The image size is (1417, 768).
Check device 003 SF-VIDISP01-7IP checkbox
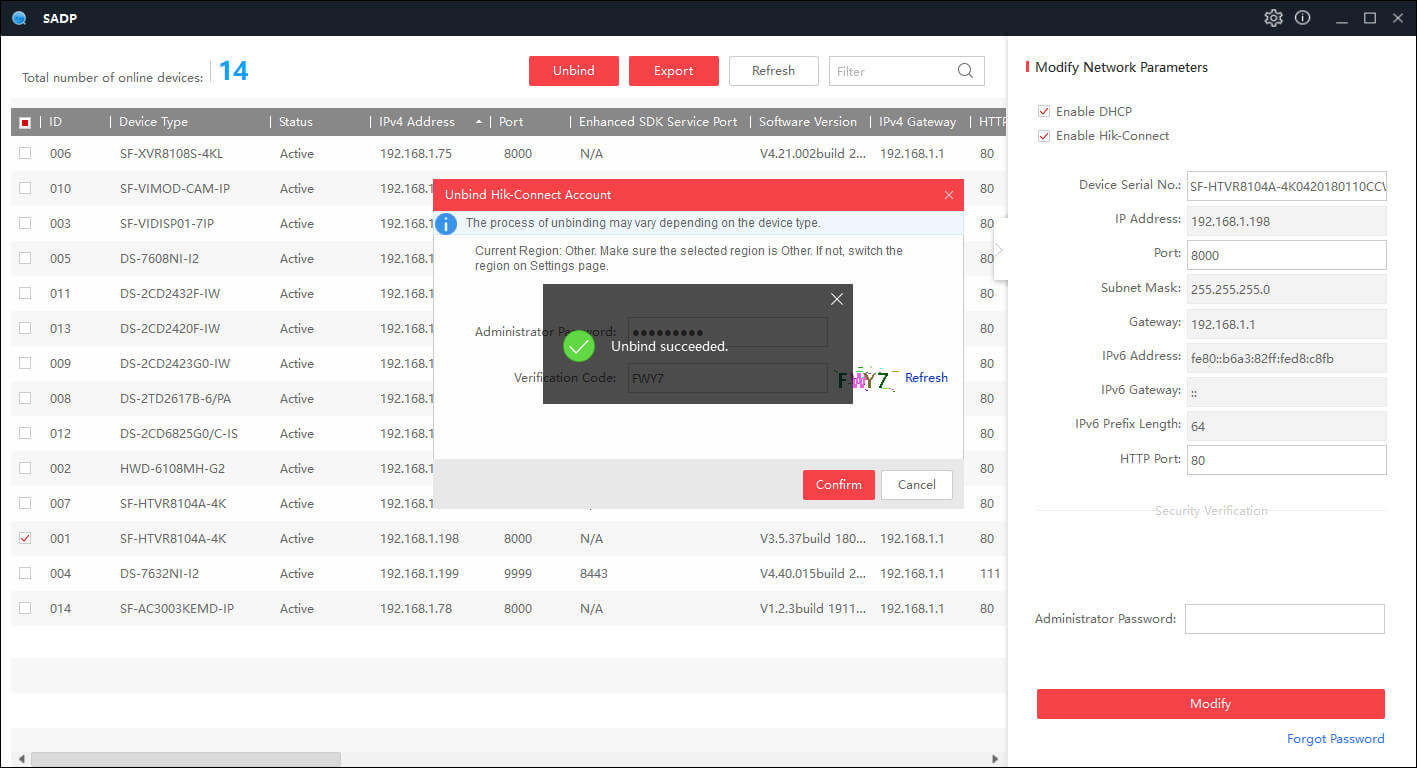[25, 223]
